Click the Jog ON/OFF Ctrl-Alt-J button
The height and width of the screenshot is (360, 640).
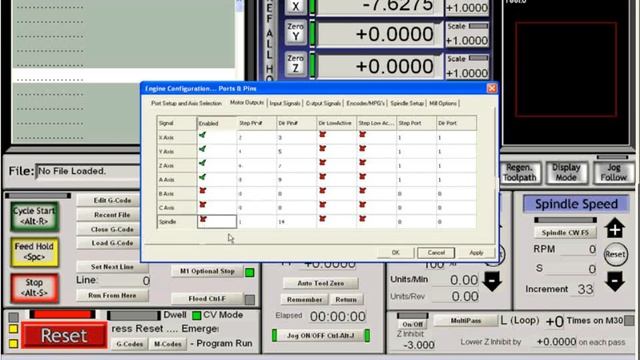(320, 336)
